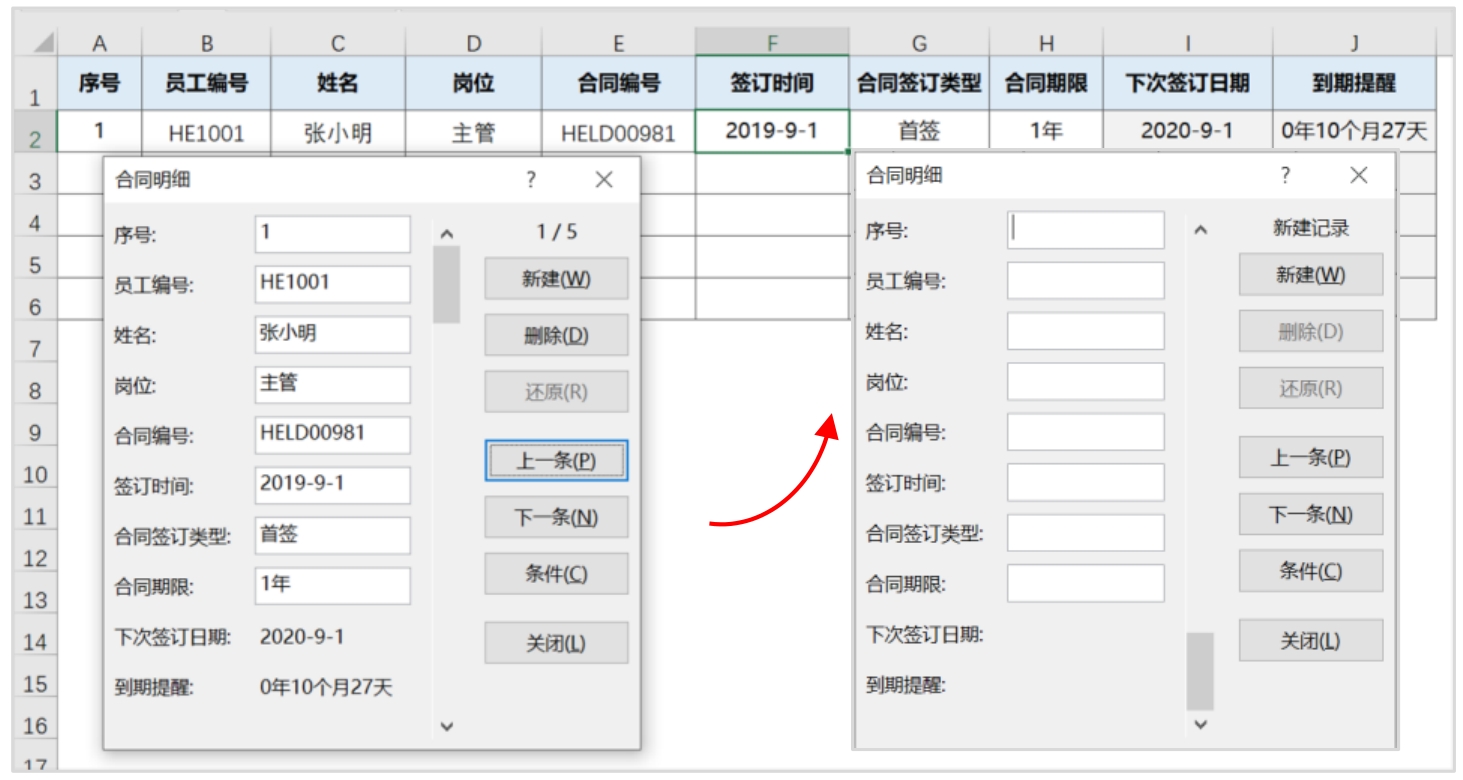Select column A header
This screenshot has height=780, width=1463.
[x=99, y=43]
